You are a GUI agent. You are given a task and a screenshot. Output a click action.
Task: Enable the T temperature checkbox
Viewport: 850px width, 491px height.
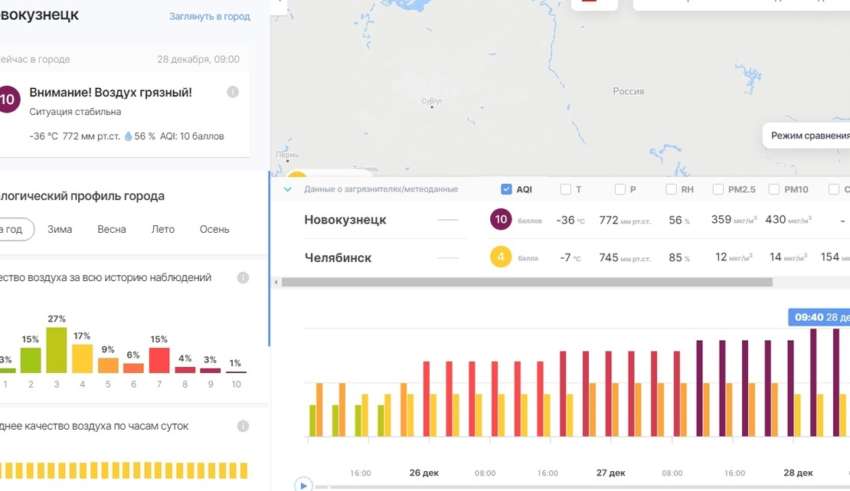click(x=565, y=189)
